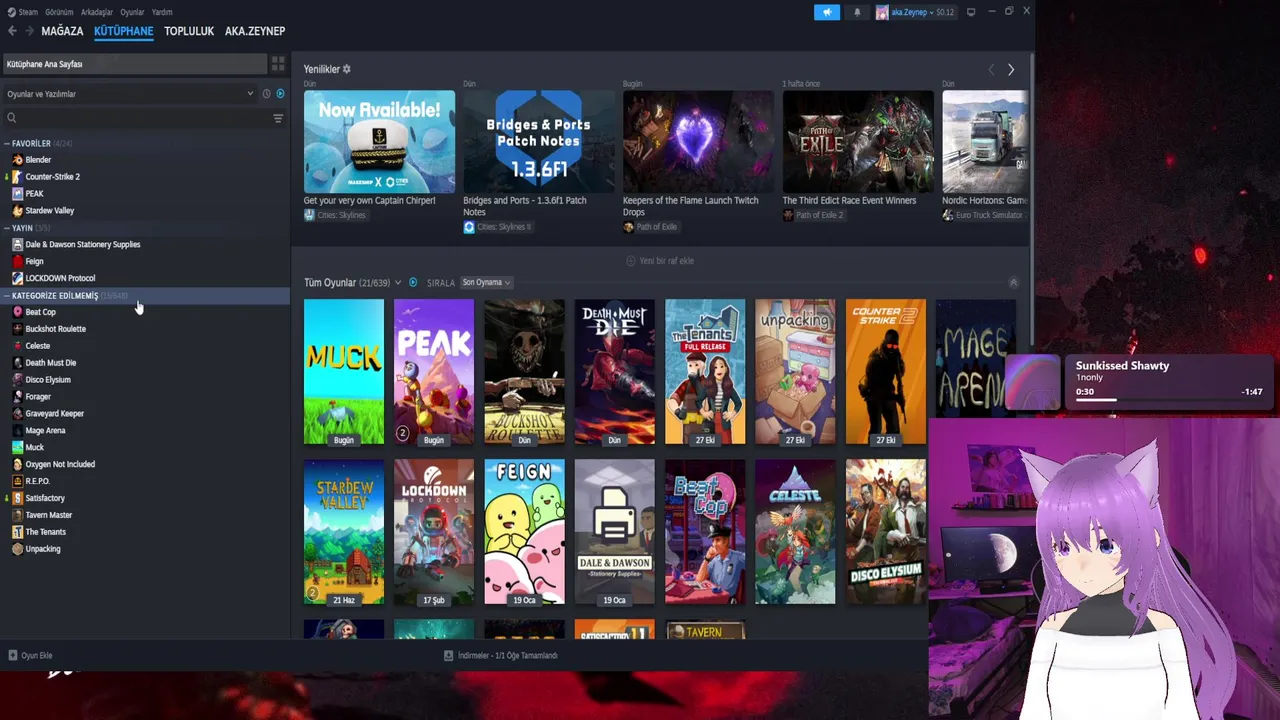The height and width of the screenshot is (720, 1280).
Task: Open the Görünüm menu
Action: coord(59,12)
